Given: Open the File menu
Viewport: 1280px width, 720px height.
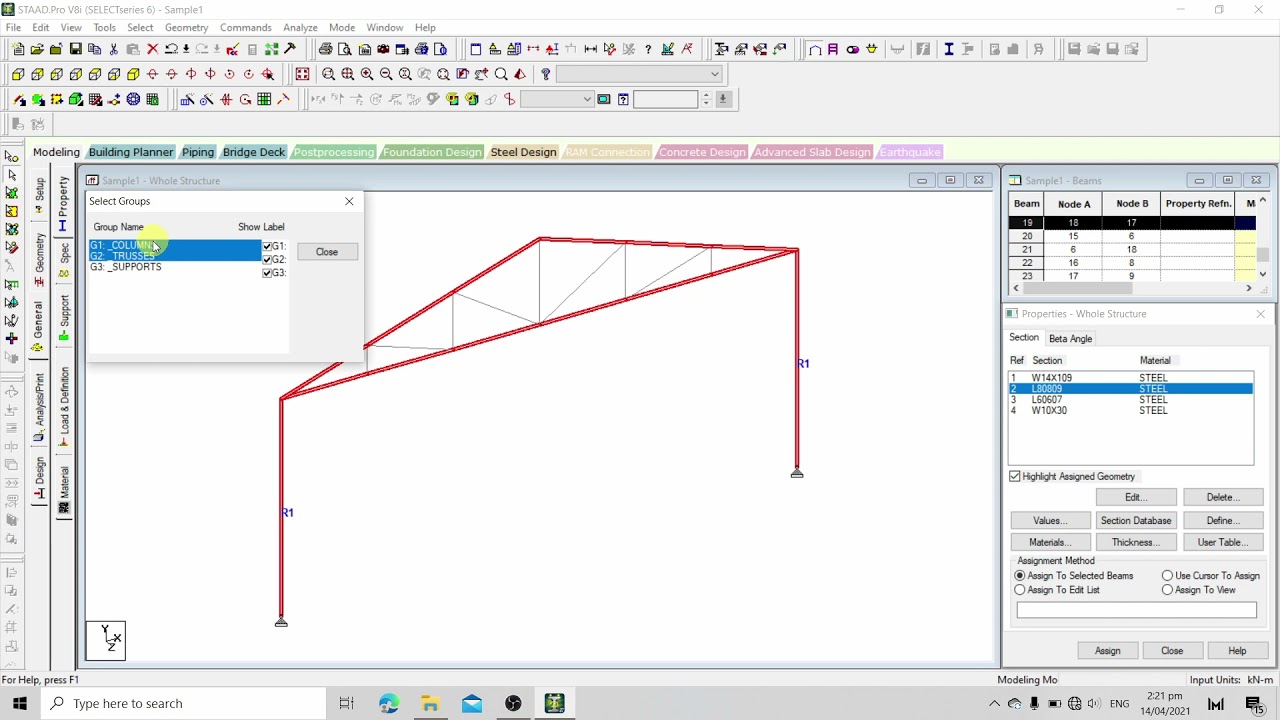Looking at the screenshot, I should tap(14, 27).
